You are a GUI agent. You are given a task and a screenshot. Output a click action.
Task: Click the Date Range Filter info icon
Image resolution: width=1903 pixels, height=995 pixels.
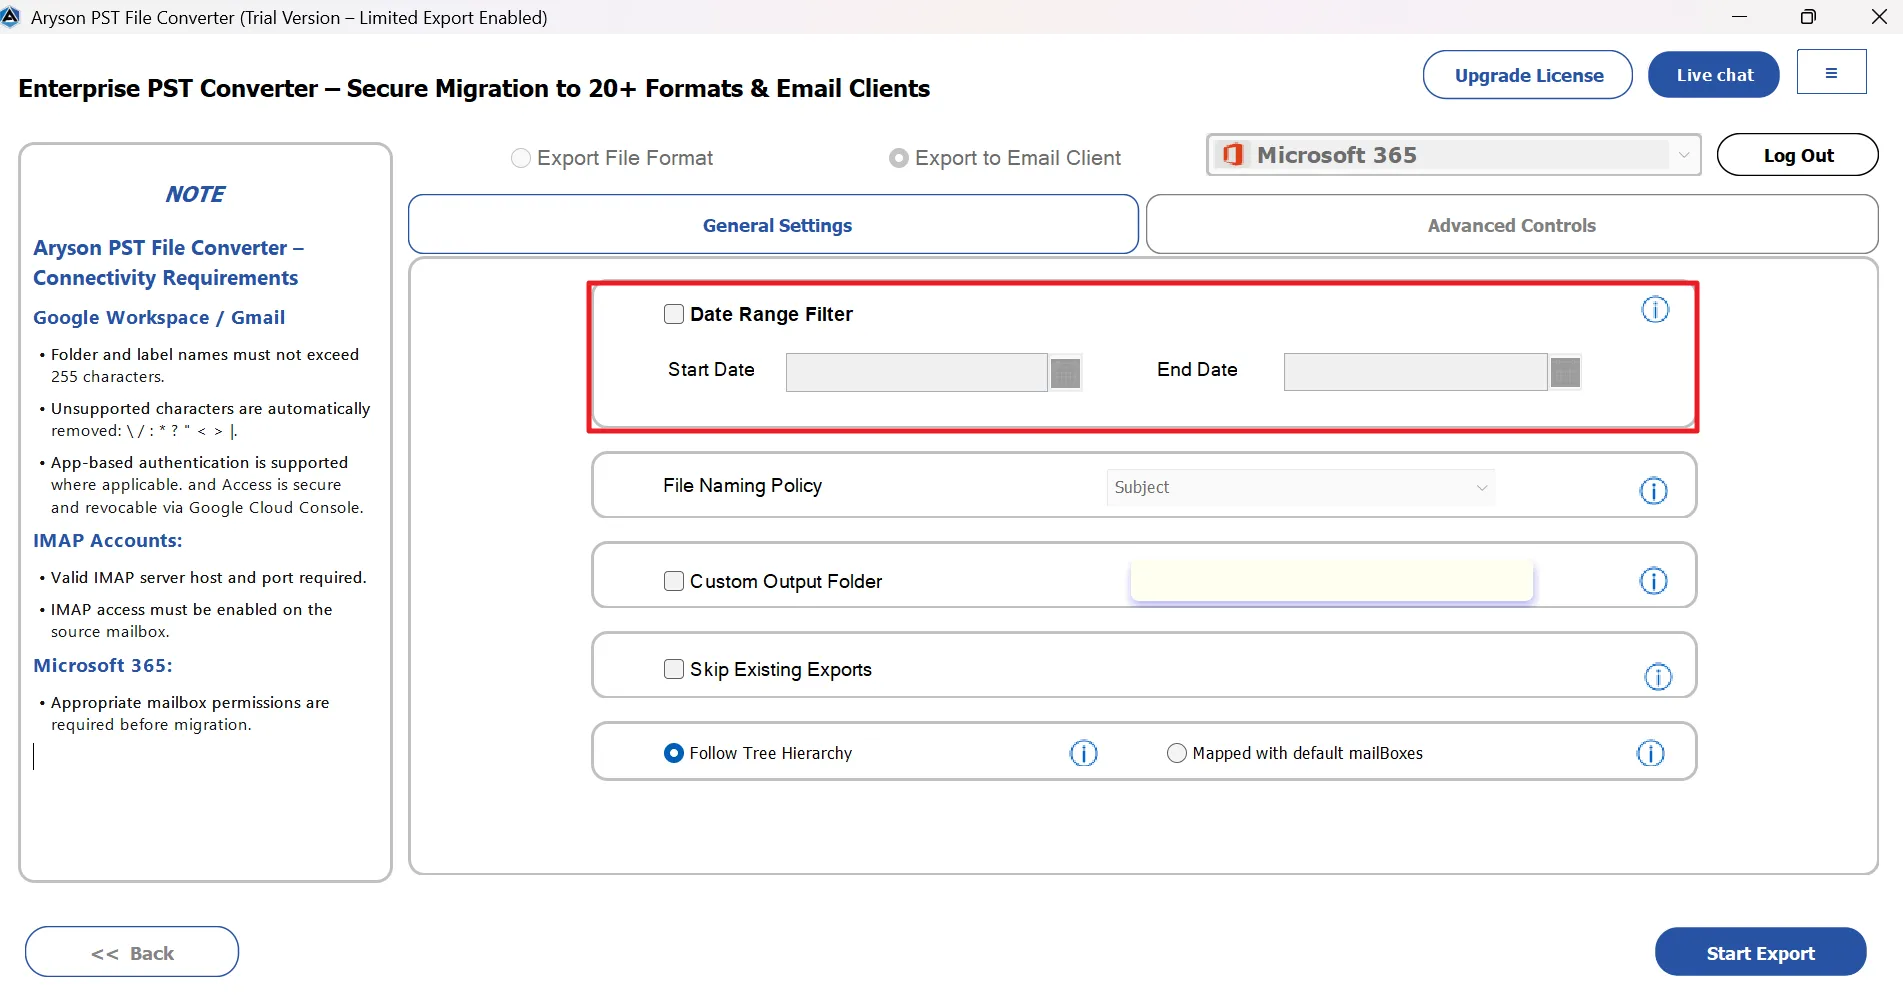1655,310
